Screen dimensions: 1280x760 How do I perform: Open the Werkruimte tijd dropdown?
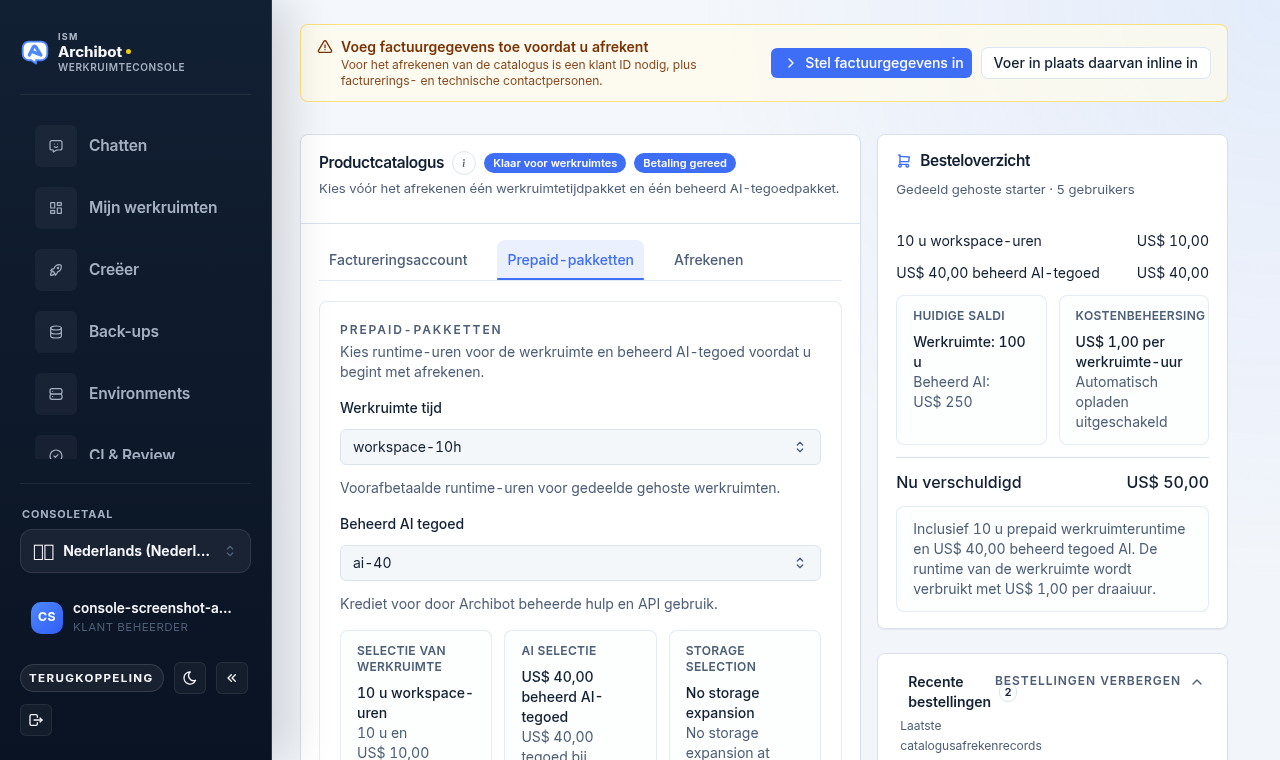click(580, 447)
